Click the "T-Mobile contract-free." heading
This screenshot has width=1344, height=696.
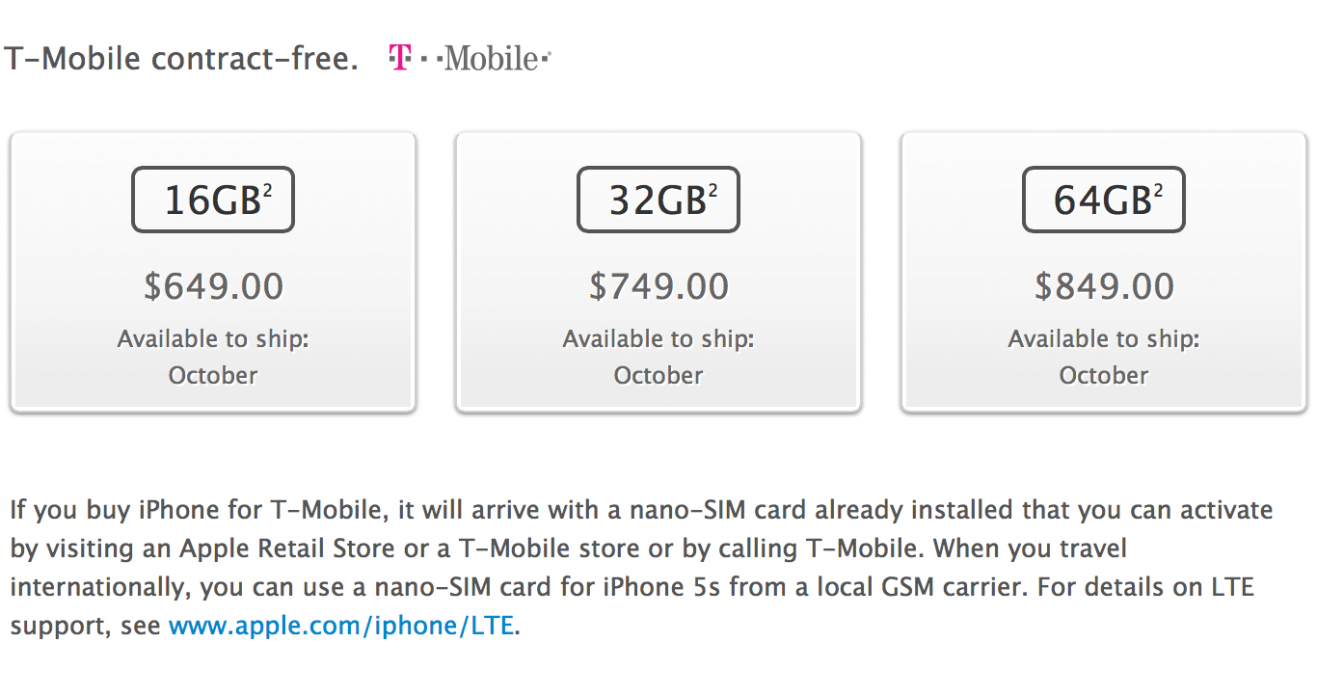click(181, 59)
